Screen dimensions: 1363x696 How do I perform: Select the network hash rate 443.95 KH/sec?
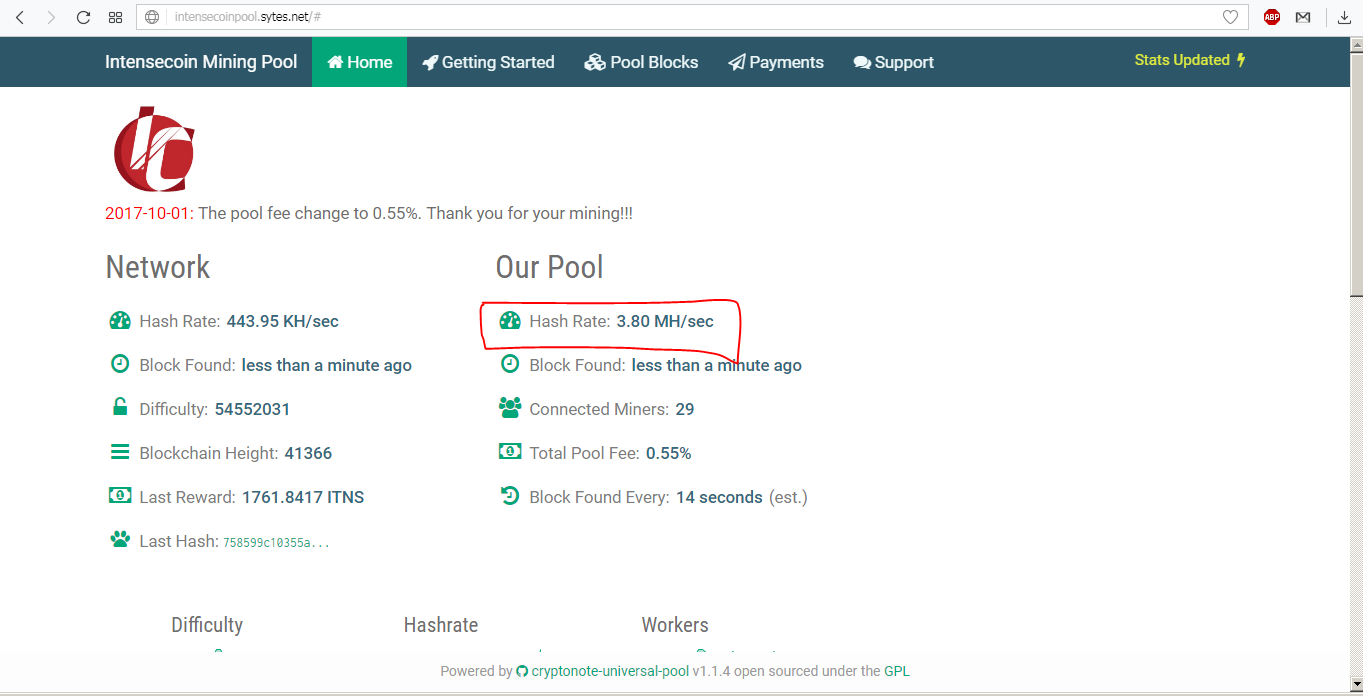coord(283,321)
